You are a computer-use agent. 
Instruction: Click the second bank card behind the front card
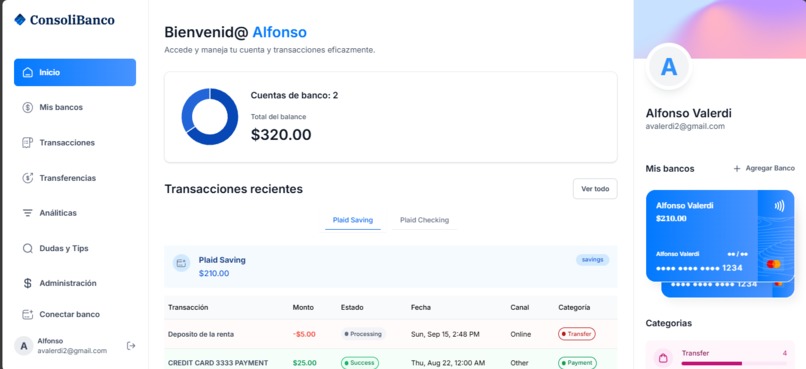727,289
